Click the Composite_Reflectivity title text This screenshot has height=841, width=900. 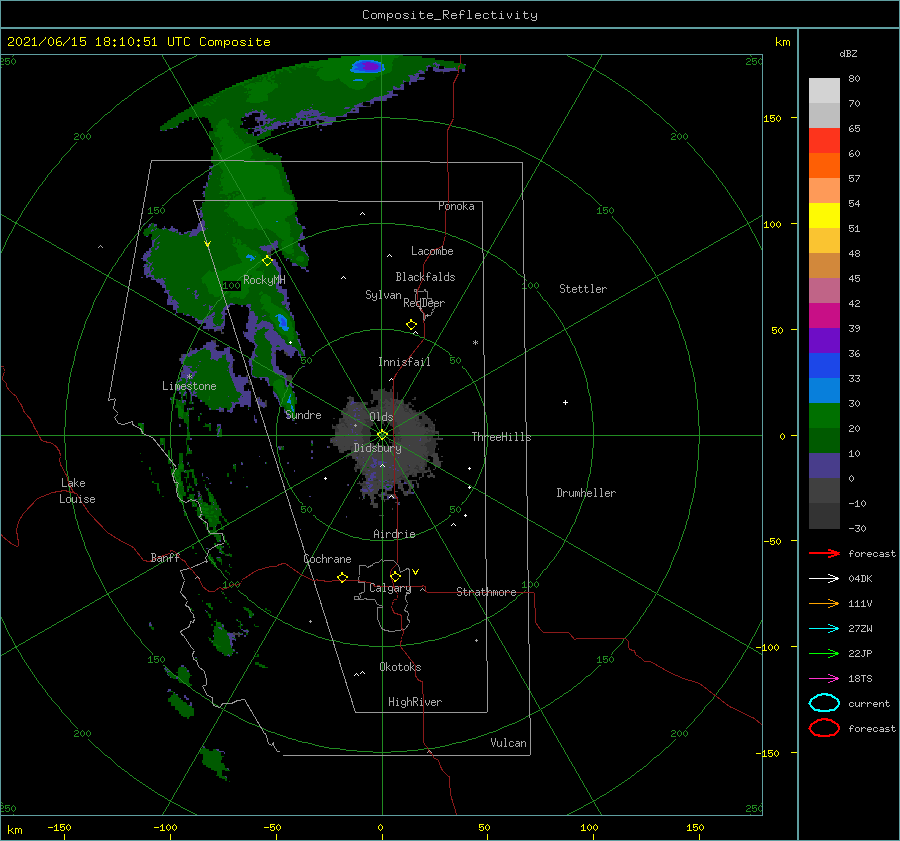(x=450, y=15)
